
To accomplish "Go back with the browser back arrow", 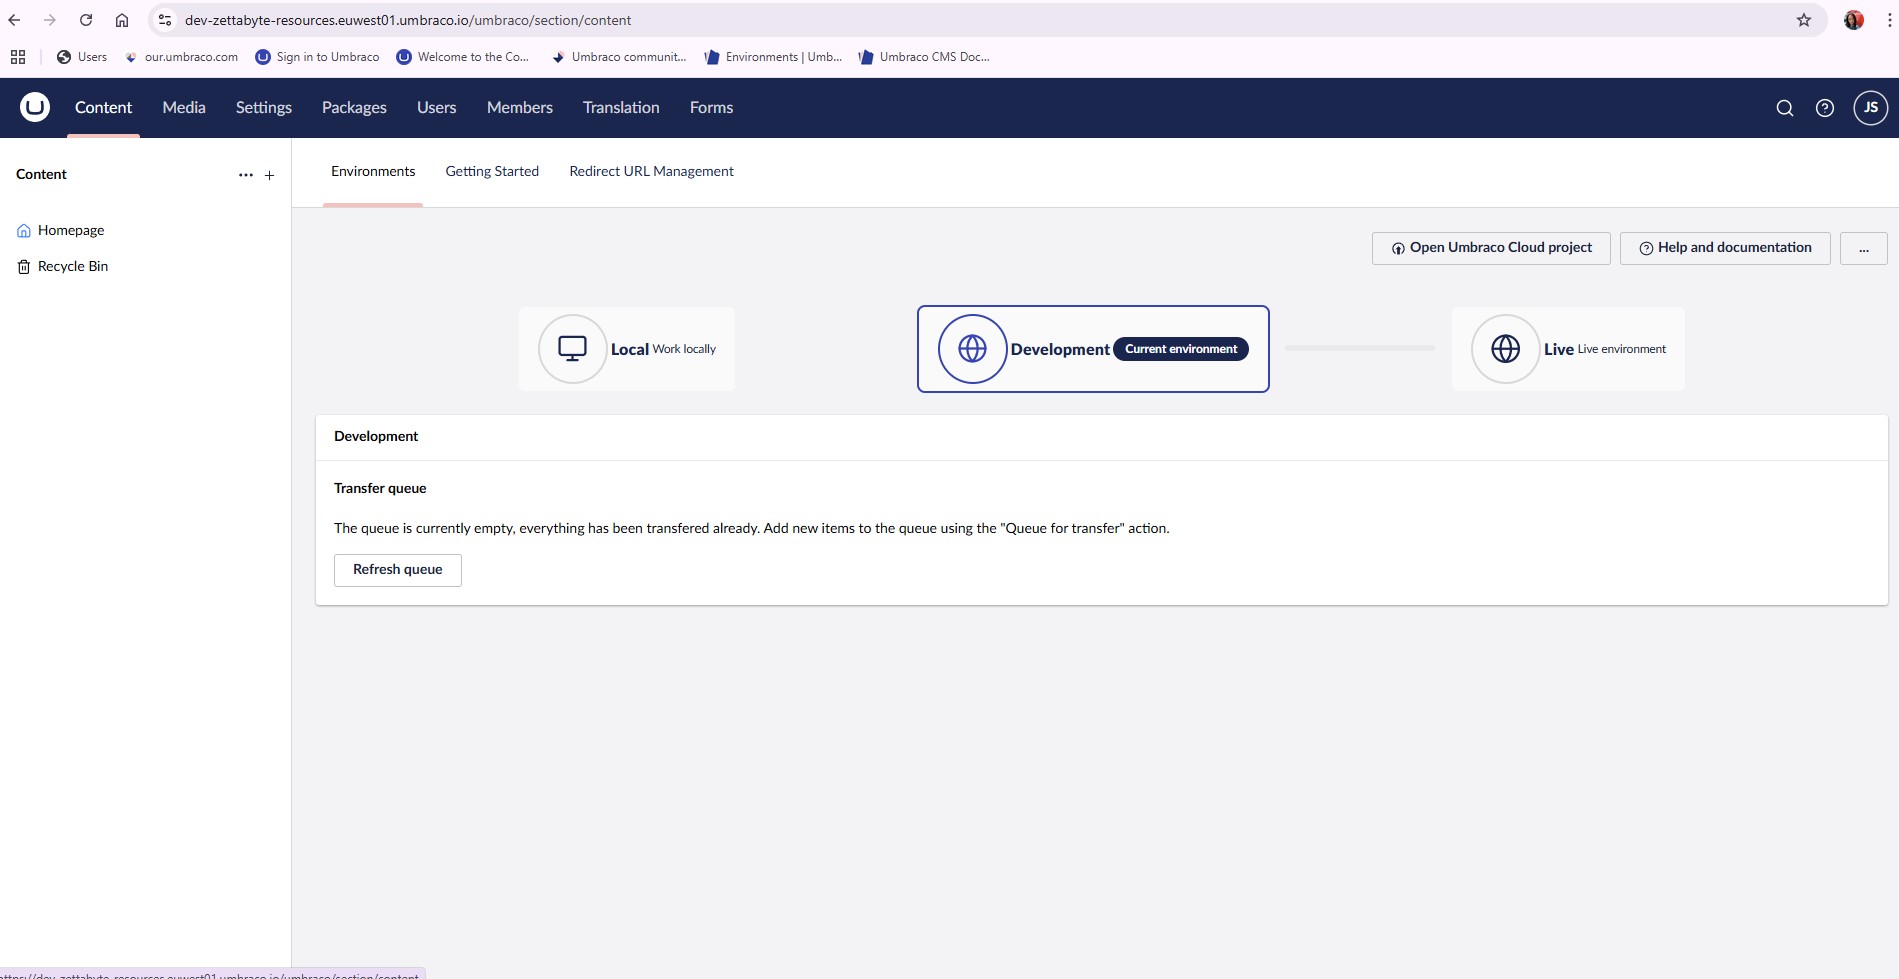I will 14,20.
